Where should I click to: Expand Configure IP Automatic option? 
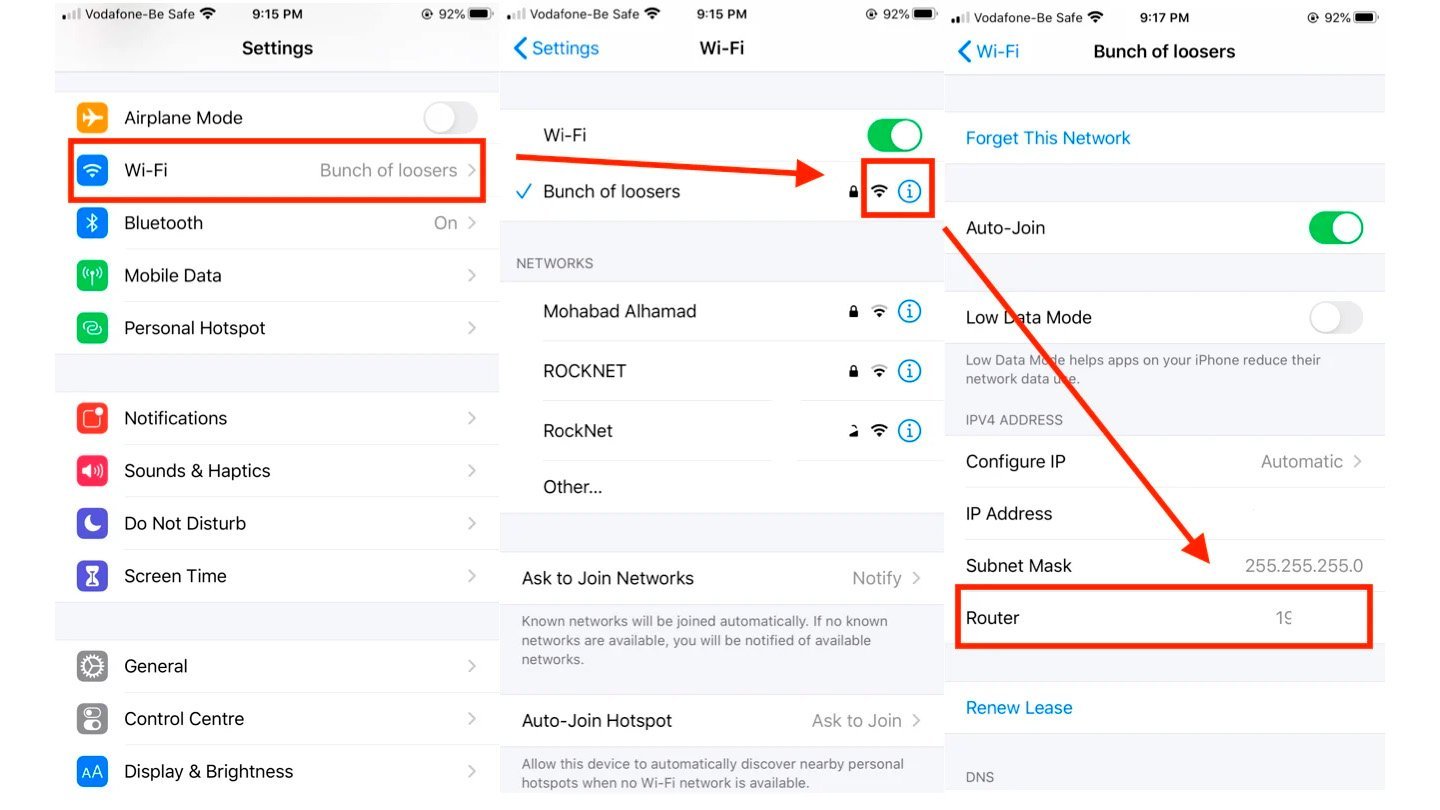tap(1165, 462)
